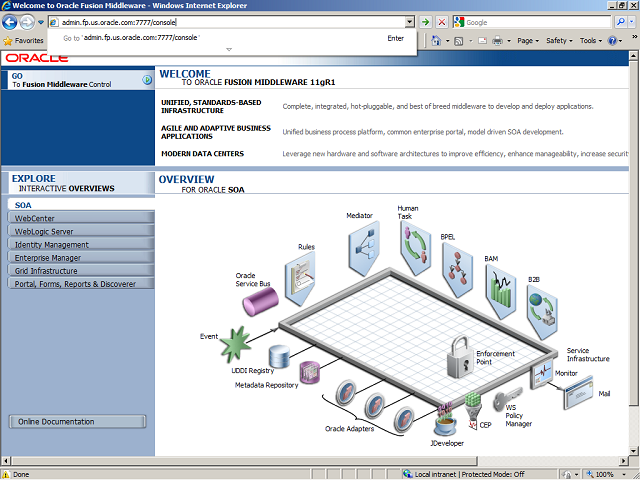This screenshot has height=480, width=640.
Task: Click the horizontal scrollbar right arrow
Action: click(624, 461)
